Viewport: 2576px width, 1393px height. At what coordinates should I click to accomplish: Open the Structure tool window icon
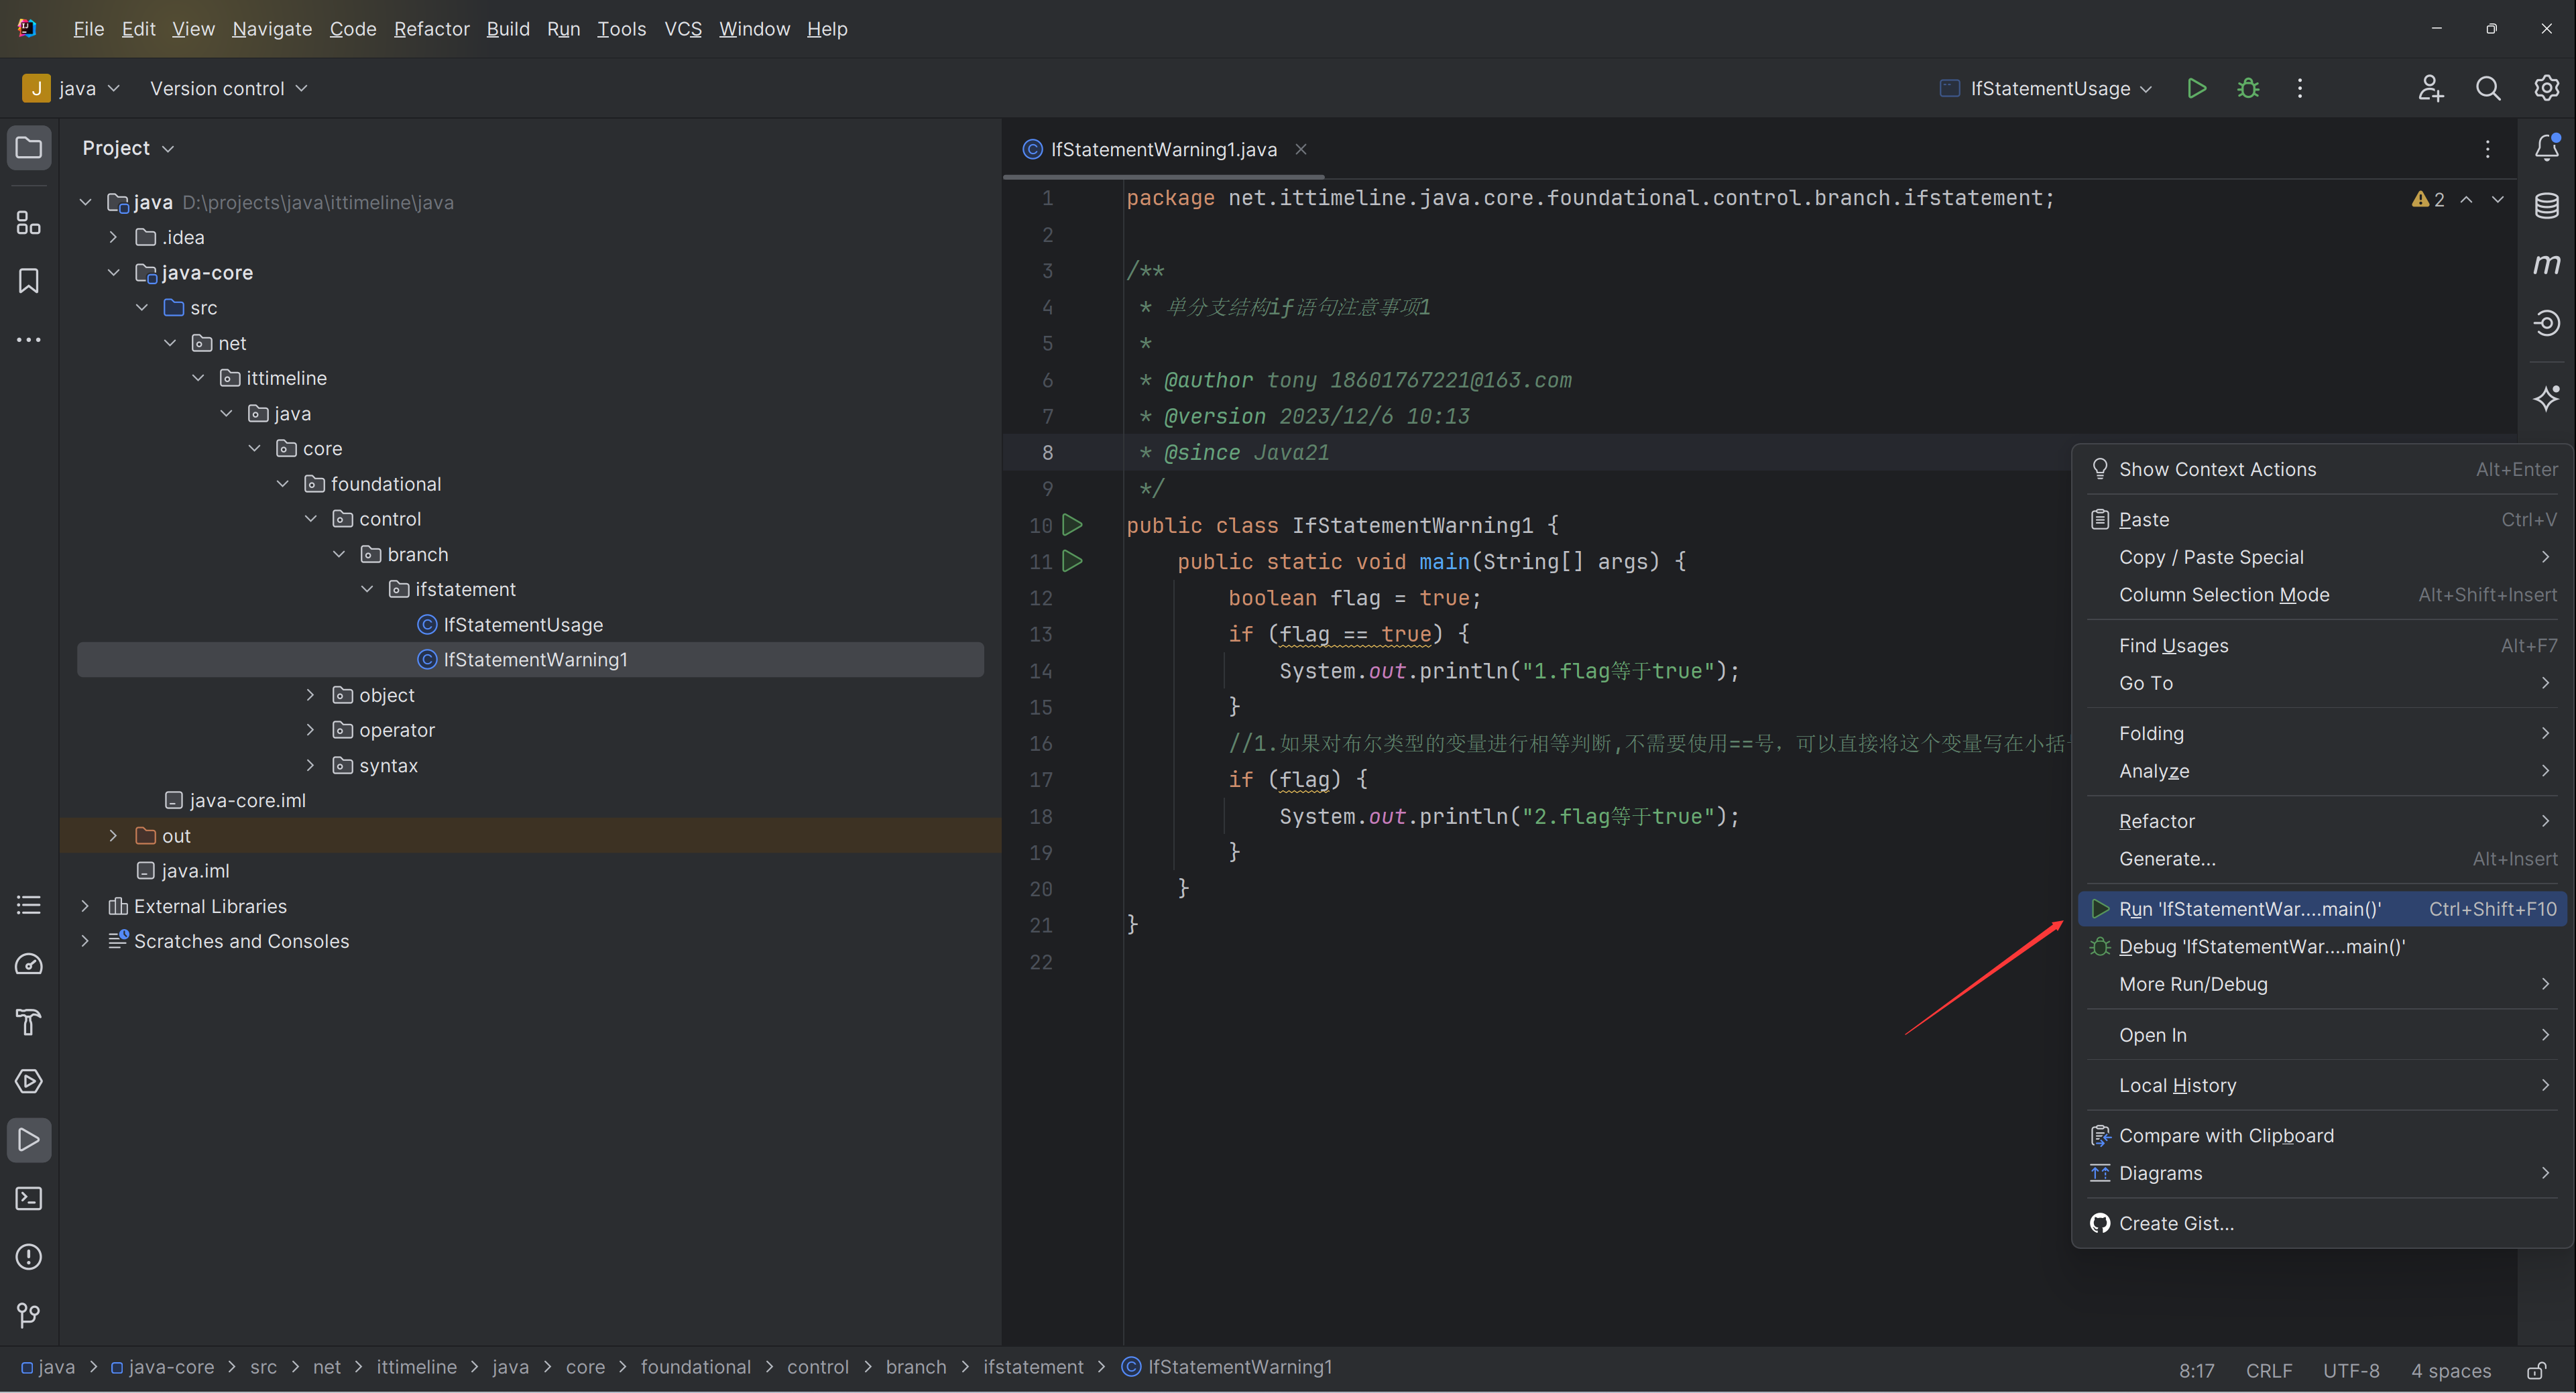[29, 222]
